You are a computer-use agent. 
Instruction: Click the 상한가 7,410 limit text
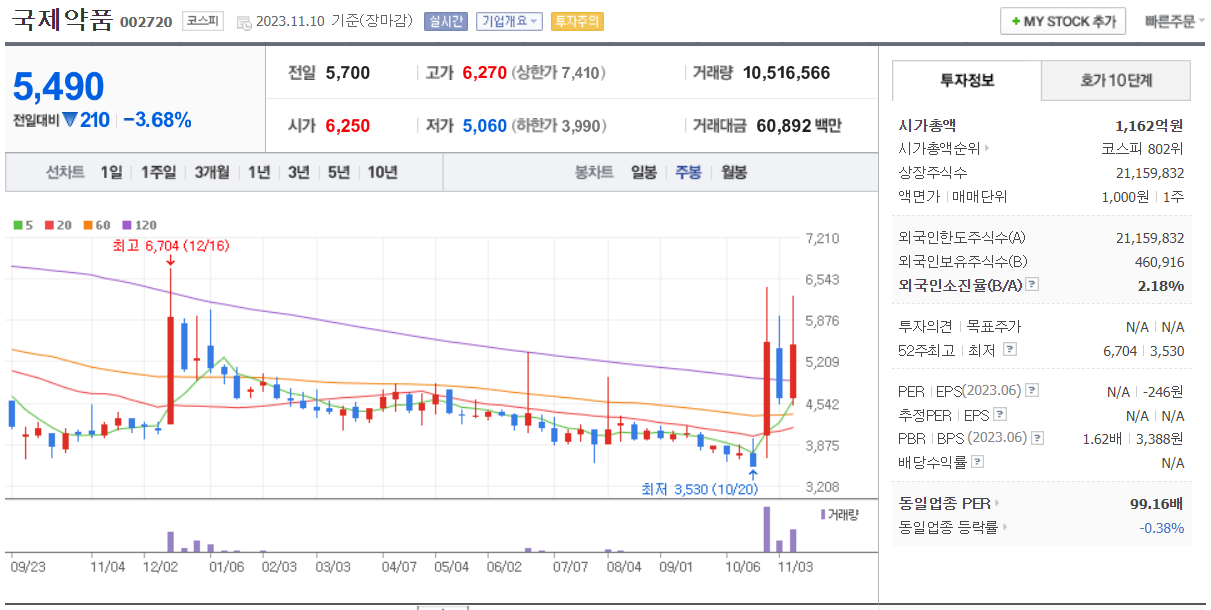click(x=558, y=73)
